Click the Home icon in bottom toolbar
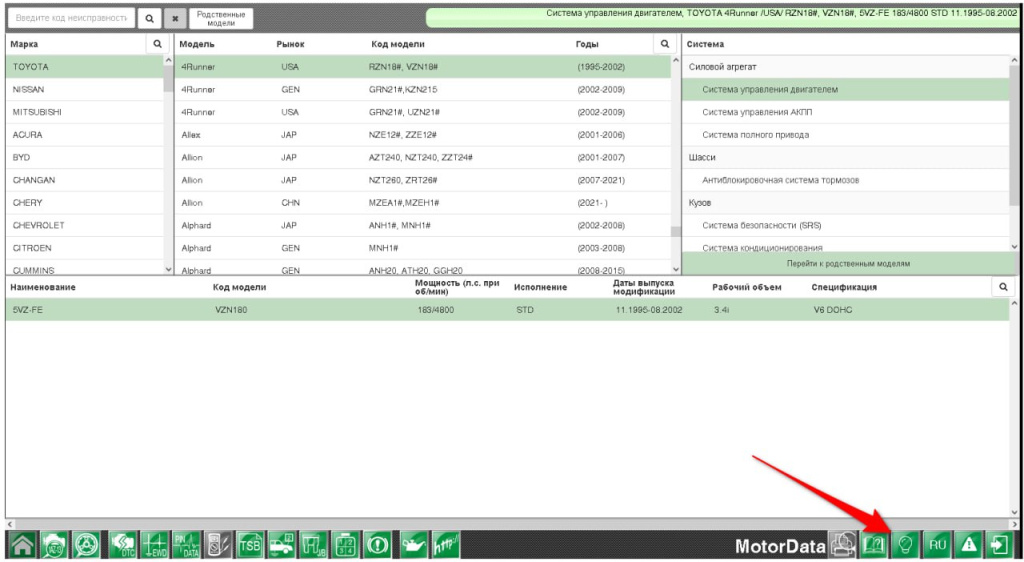Image resolution: width=1024 pixels, height=562 pixels. (x=21, y=546)
